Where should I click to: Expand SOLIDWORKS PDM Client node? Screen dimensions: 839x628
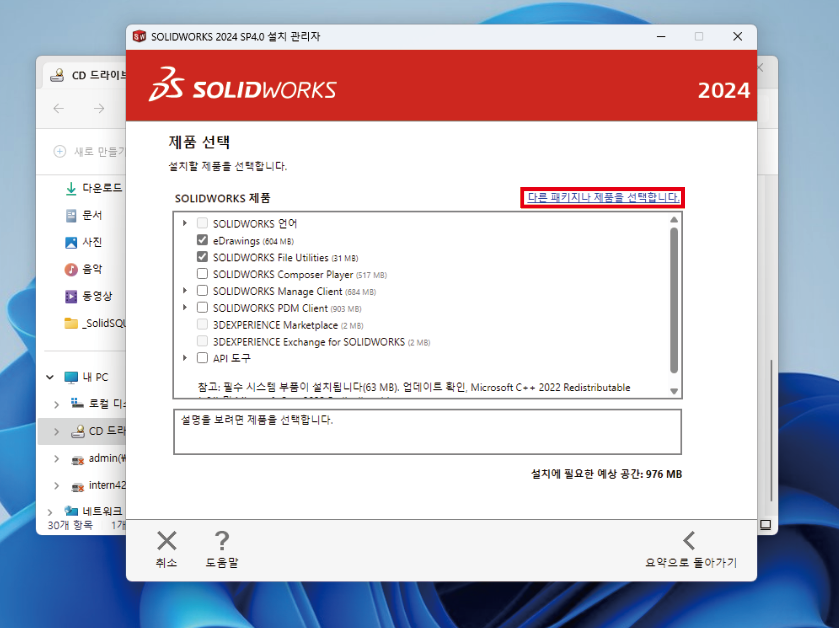tap(185, 308)
